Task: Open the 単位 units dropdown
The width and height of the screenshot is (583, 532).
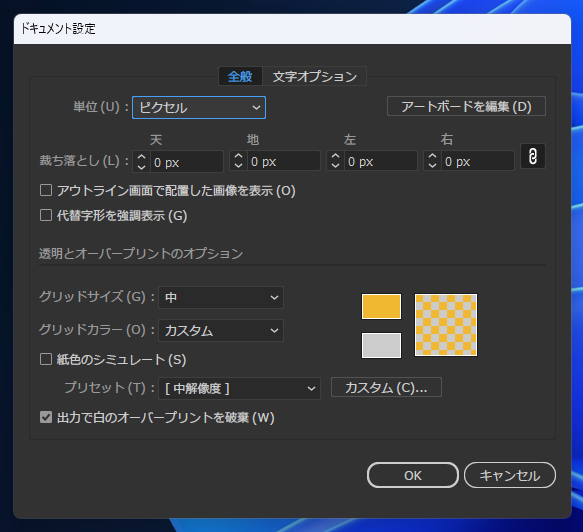Action: [199, 108]
